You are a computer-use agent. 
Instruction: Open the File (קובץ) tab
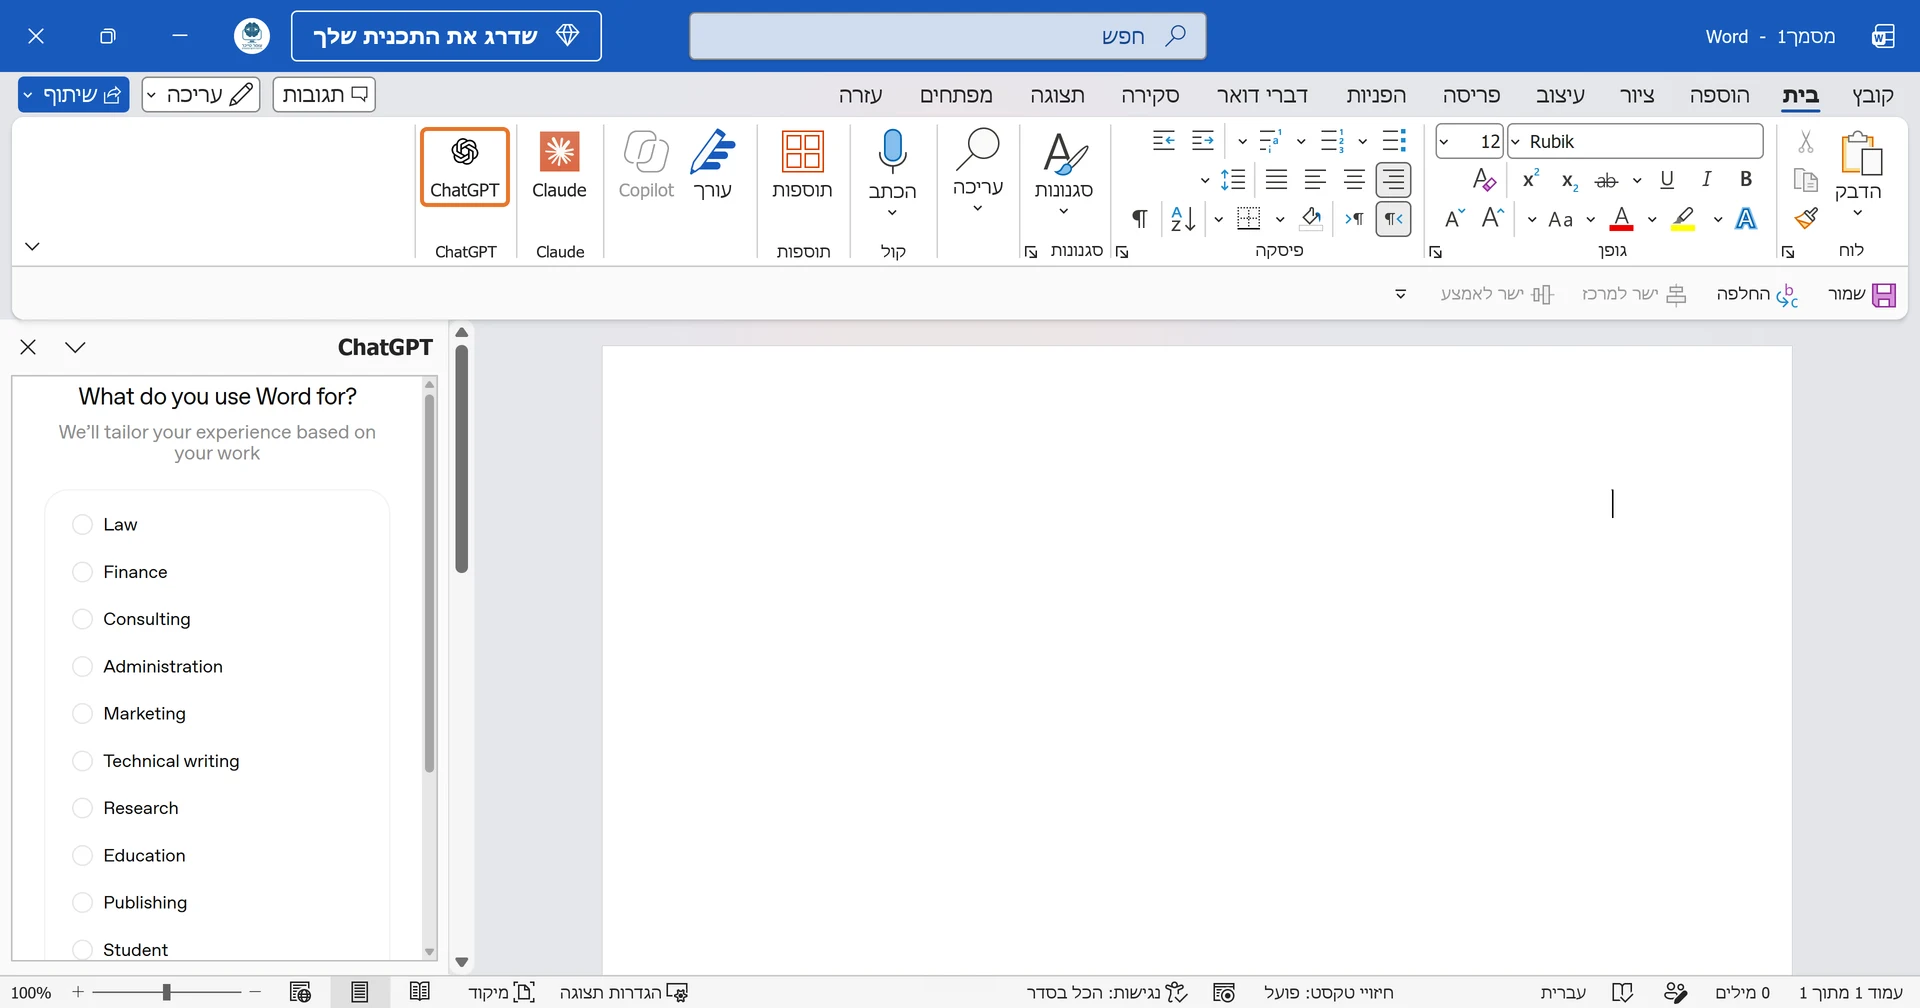tap(1873, 95)
